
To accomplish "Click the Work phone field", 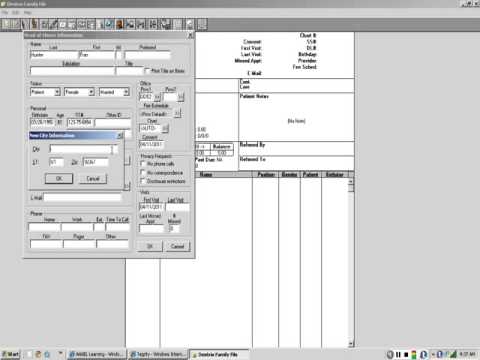I will click(x=77, y=228).
